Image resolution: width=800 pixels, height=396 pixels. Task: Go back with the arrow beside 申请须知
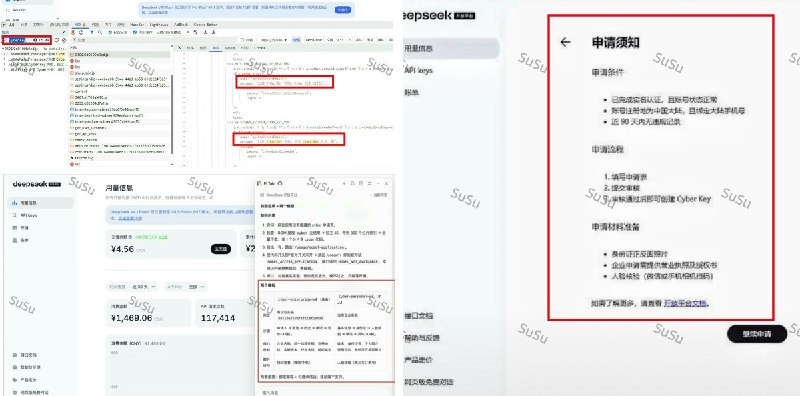click(565, 42)
